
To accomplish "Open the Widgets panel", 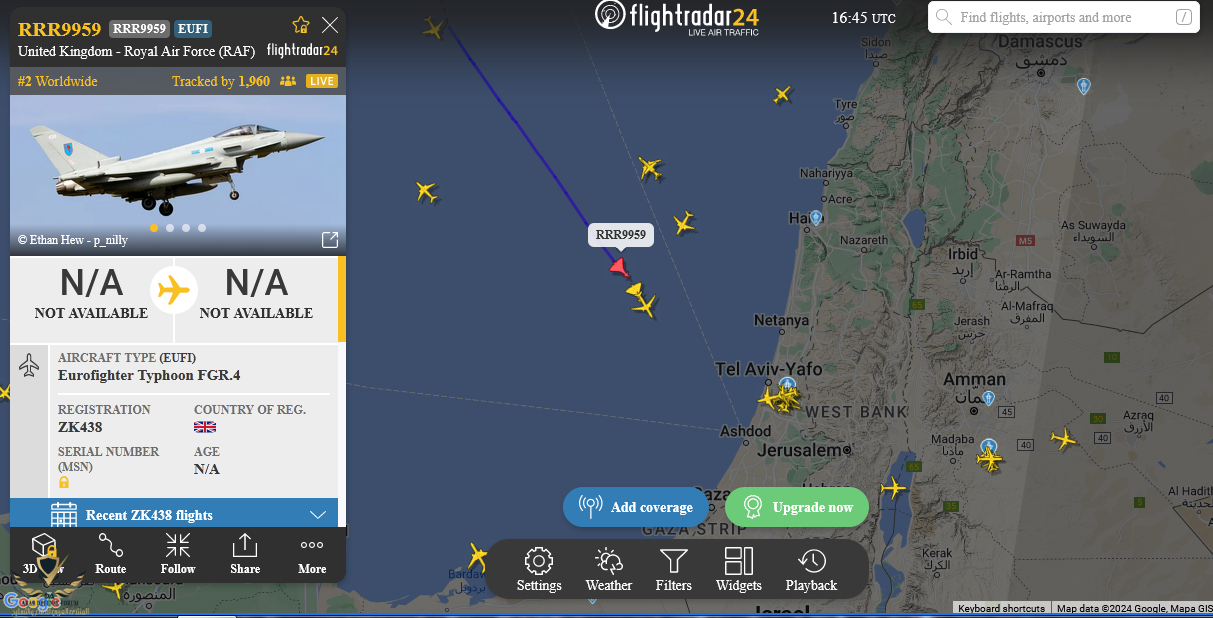I will click(x=739, y=570).
